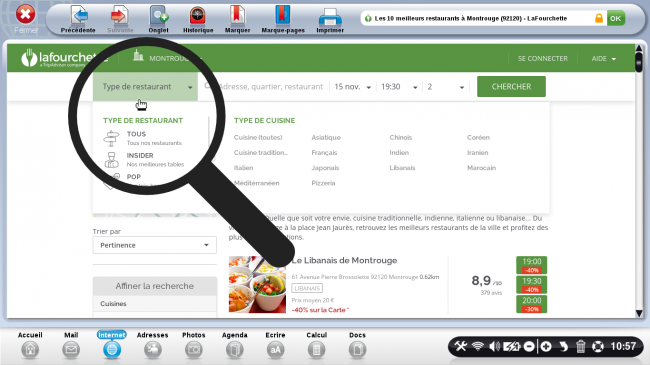The image size is (650, 365).
Task: Click the page vertical scrollbar handle
Action: [639, 62]
